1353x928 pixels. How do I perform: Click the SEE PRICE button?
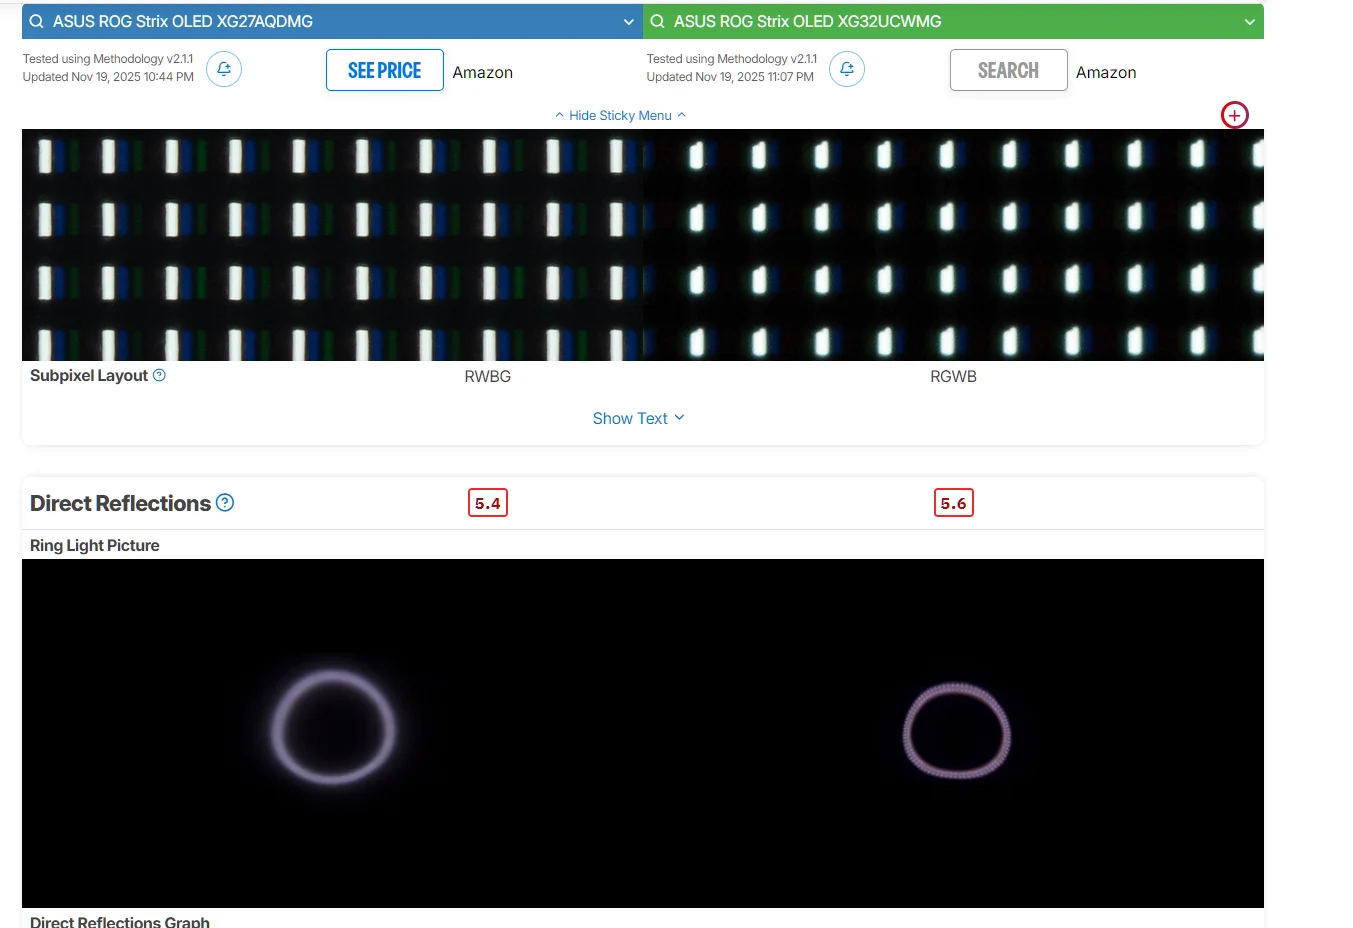coord(384,70)
